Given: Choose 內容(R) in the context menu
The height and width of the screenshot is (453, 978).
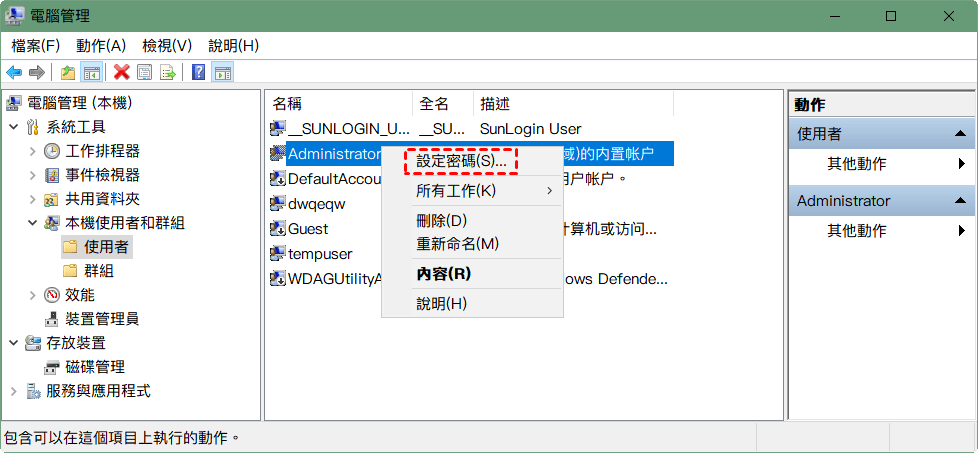Looking at the screenshot, I should [x=472, y=274].
